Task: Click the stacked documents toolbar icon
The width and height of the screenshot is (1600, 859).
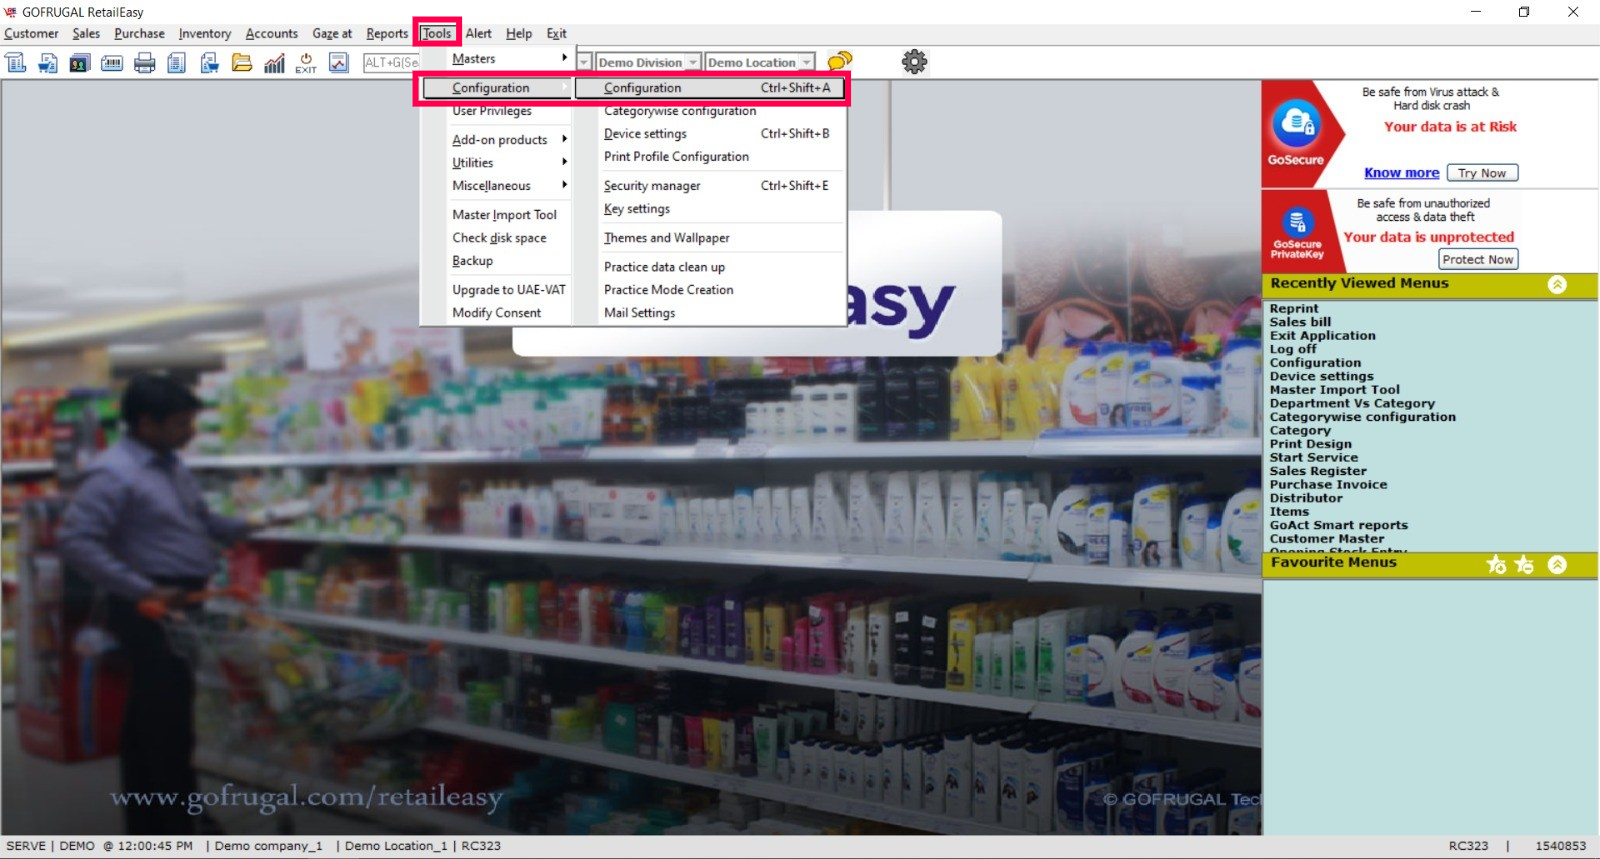Action: point(177,63)
